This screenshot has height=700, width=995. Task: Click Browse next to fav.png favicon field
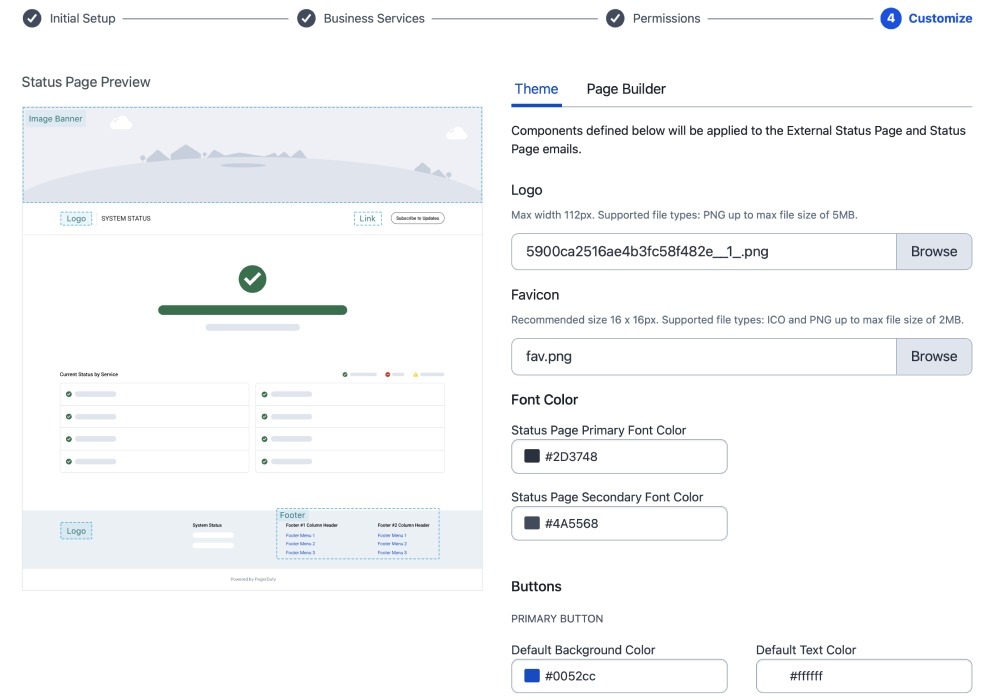point(934,356)
